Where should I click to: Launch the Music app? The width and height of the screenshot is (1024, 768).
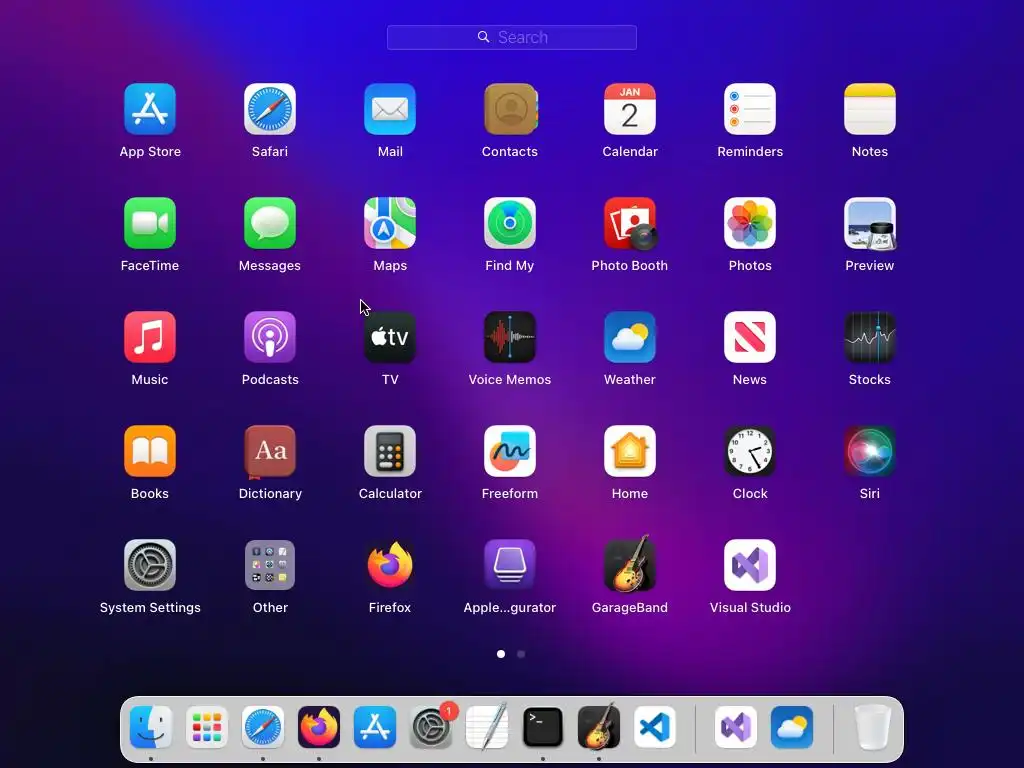(150, 337)
